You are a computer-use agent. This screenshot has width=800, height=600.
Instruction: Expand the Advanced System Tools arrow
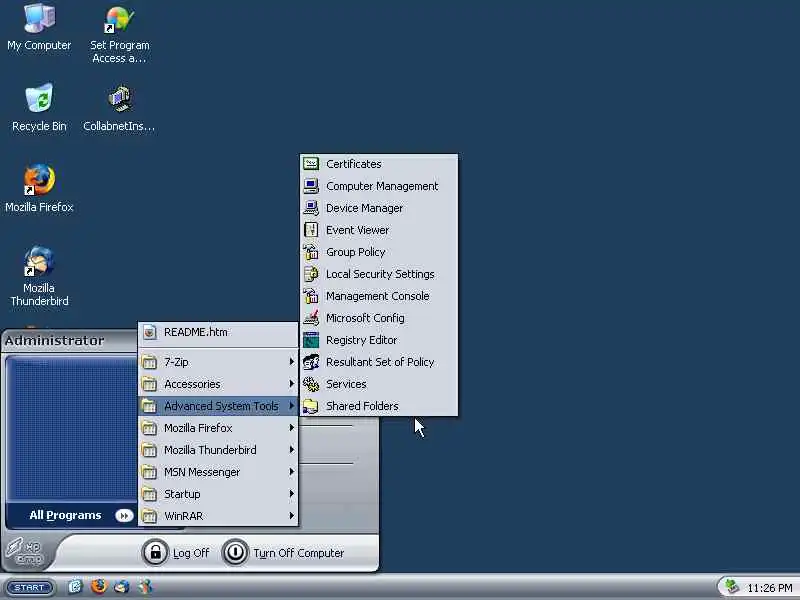[291, 406]
